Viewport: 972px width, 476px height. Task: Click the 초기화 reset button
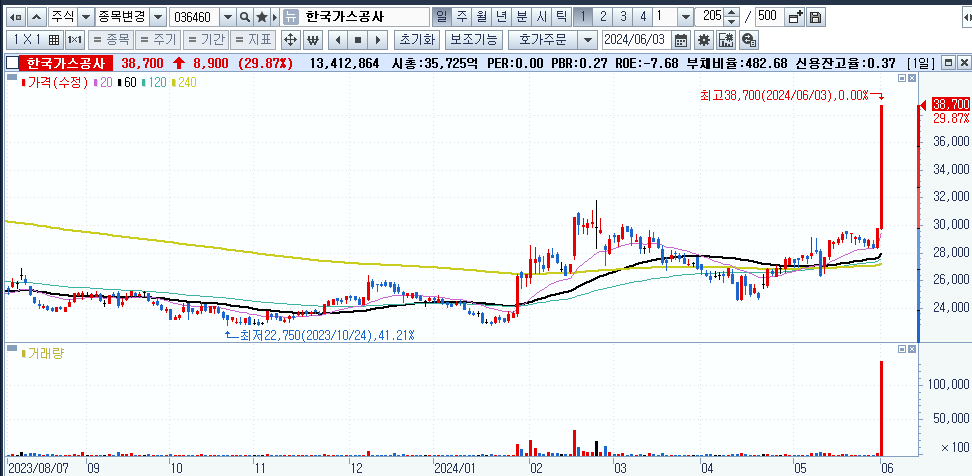(x=417, y=40)
